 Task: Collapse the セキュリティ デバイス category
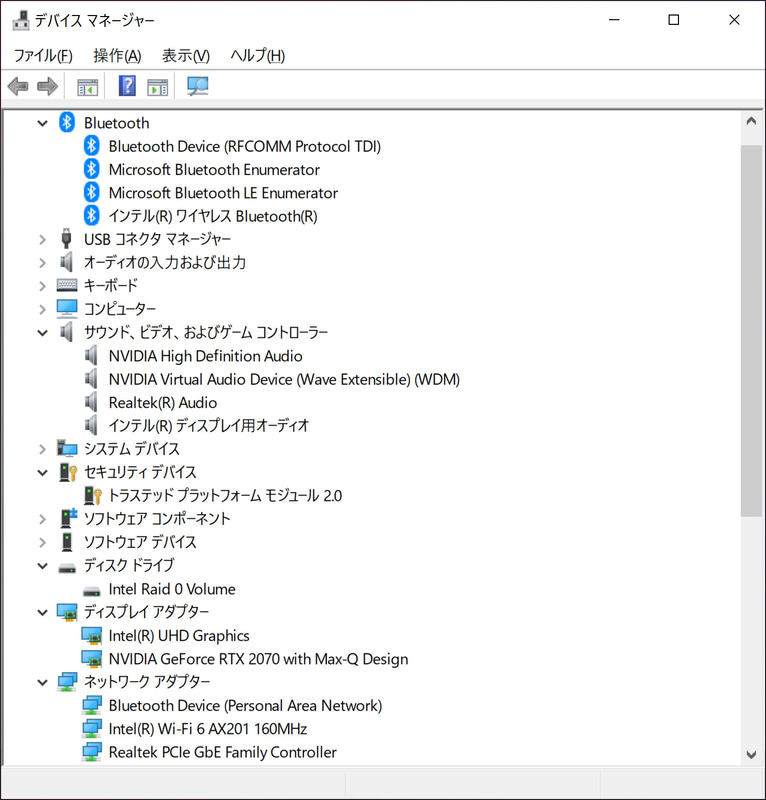click(43, 472)
